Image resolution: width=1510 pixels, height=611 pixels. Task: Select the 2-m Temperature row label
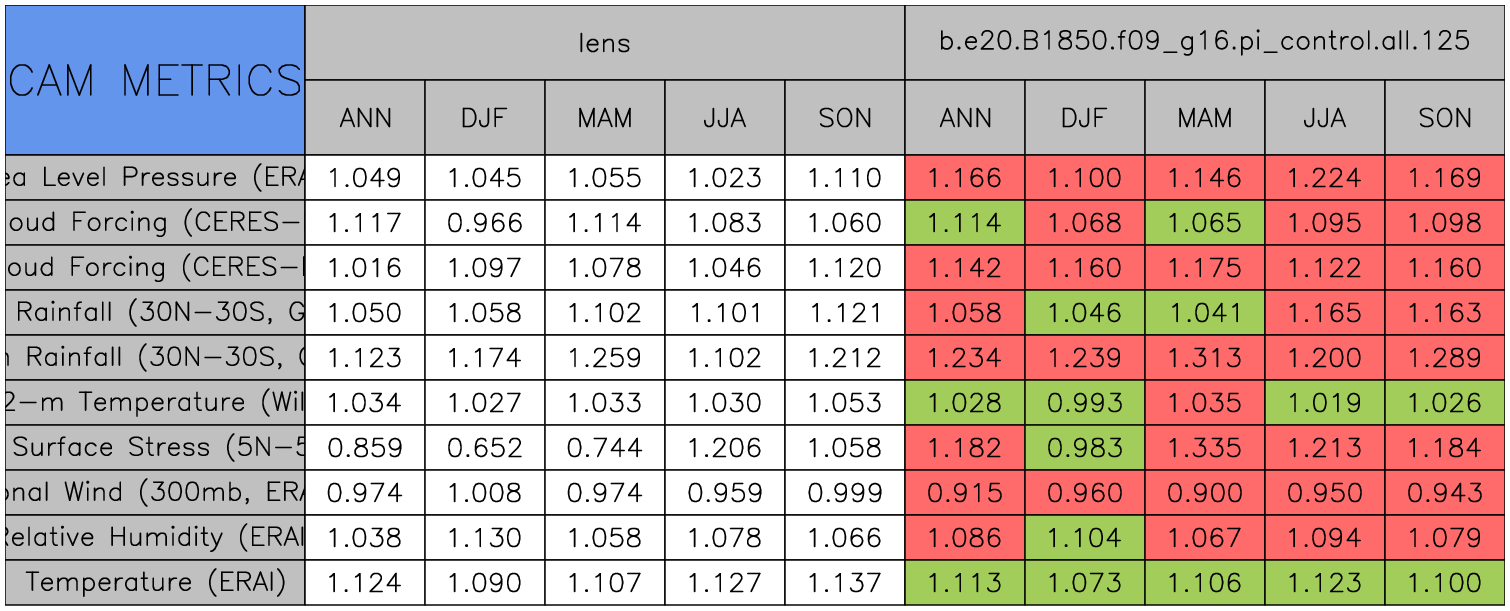(x=155, y=403)
